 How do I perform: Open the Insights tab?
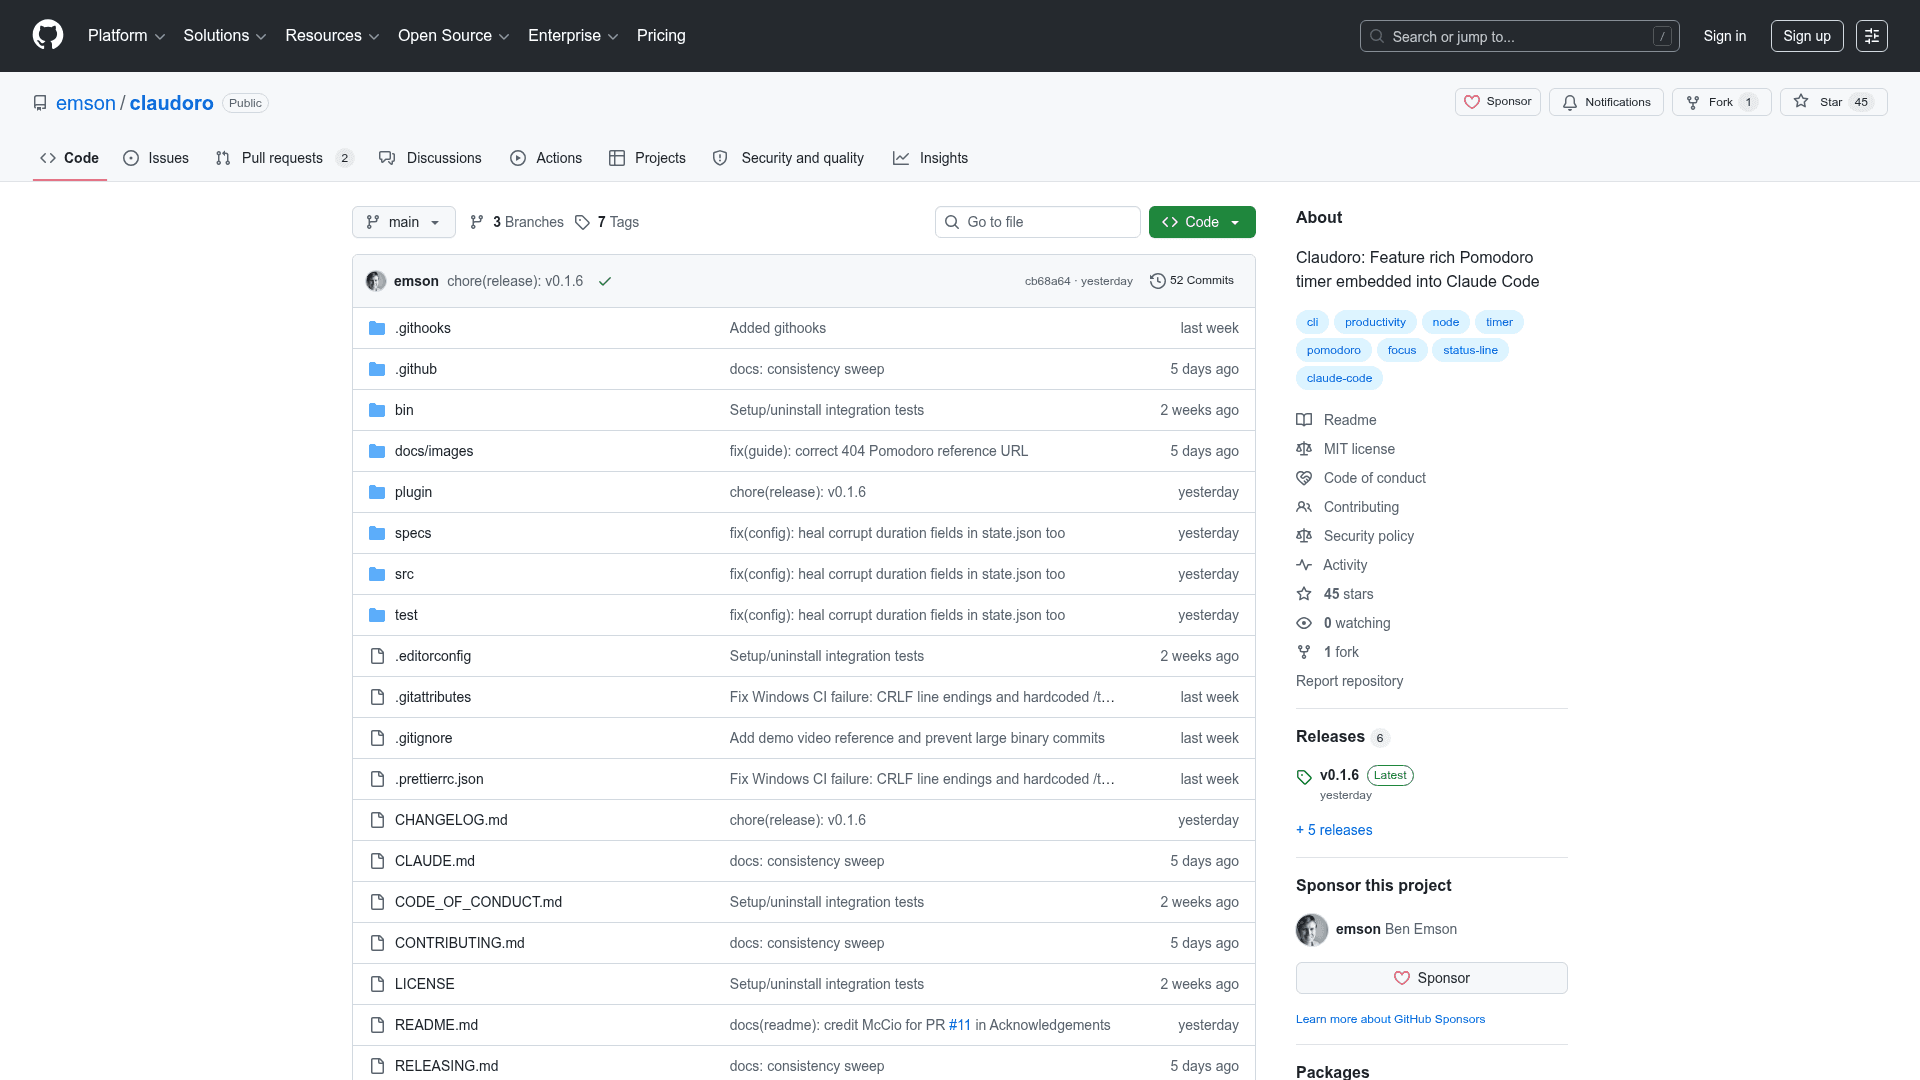(930, 158)
